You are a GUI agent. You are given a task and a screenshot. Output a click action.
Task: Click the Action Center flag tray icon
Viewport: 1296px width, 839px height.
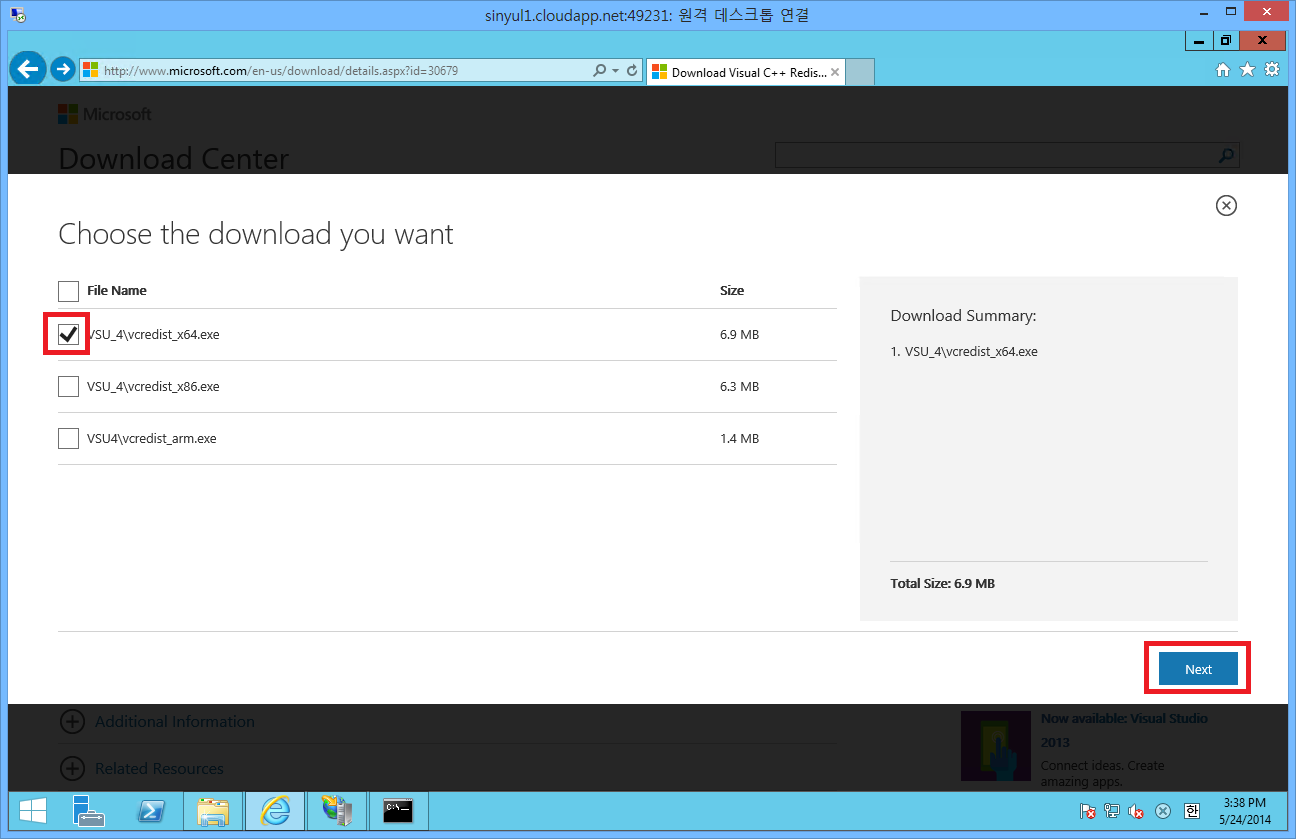click(1088, 811)
